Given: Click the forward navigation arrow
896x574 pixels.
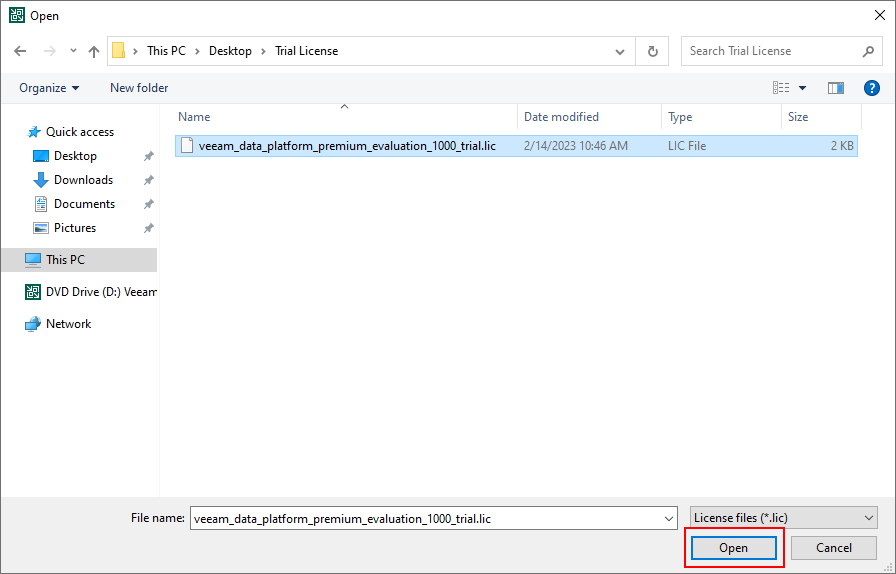Looking at the screenshot, I should [x=50, y=51].
